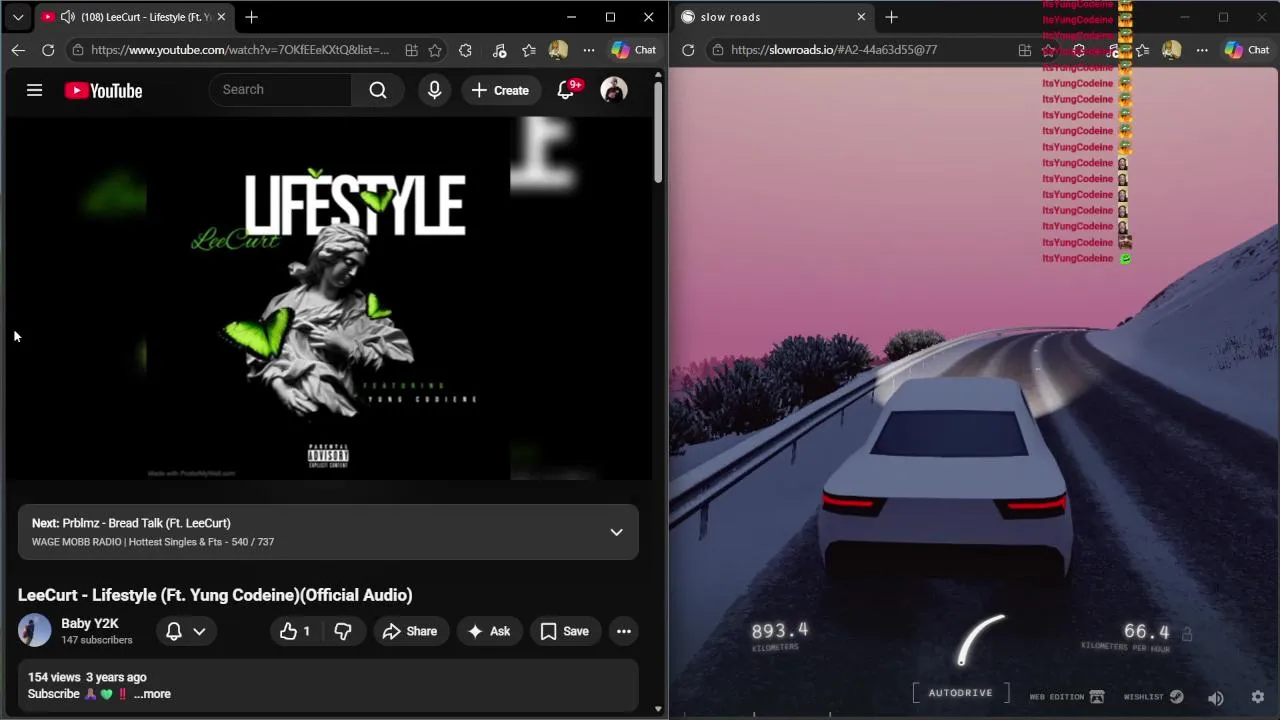The image size is (1280, 720).
Task: Click the curved steering indicator gauge
Action: coord(981,640)
